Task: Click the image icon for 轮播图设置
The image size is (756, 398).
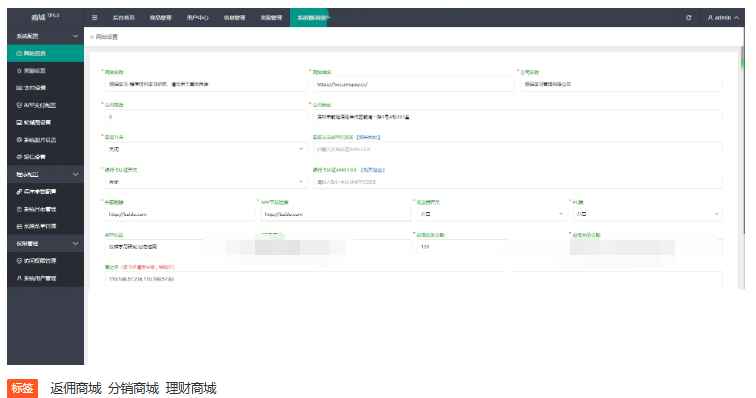Action: (x=19, y=122)
